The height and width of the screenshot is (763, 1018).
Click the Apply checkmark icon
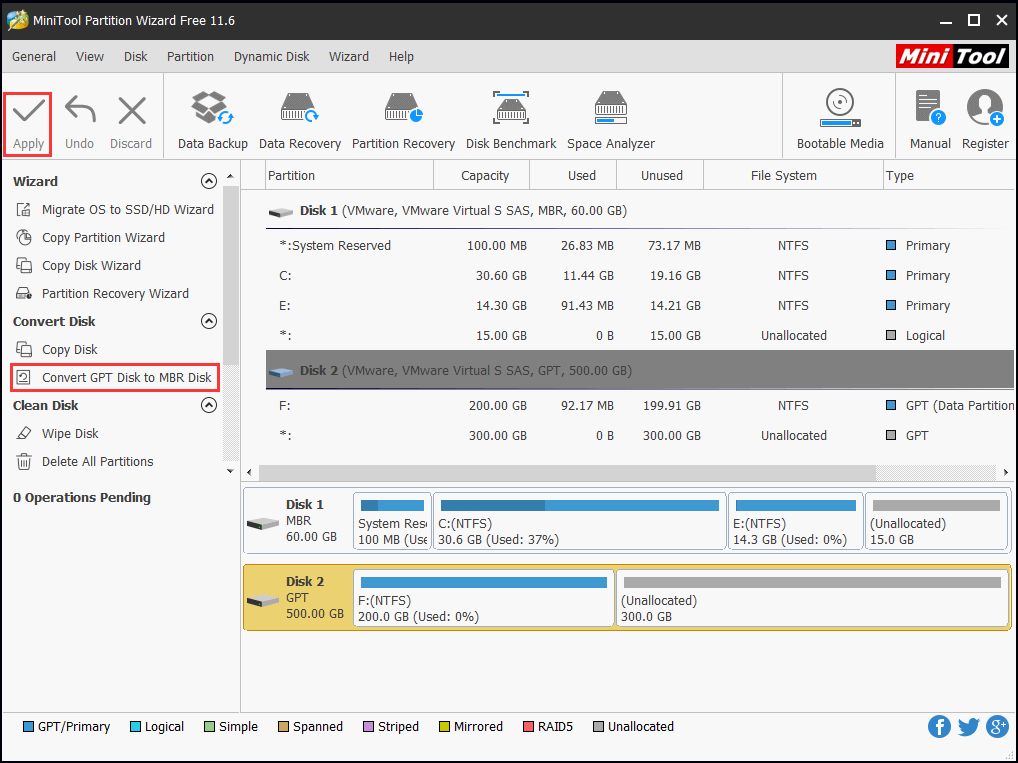(29, 110)
